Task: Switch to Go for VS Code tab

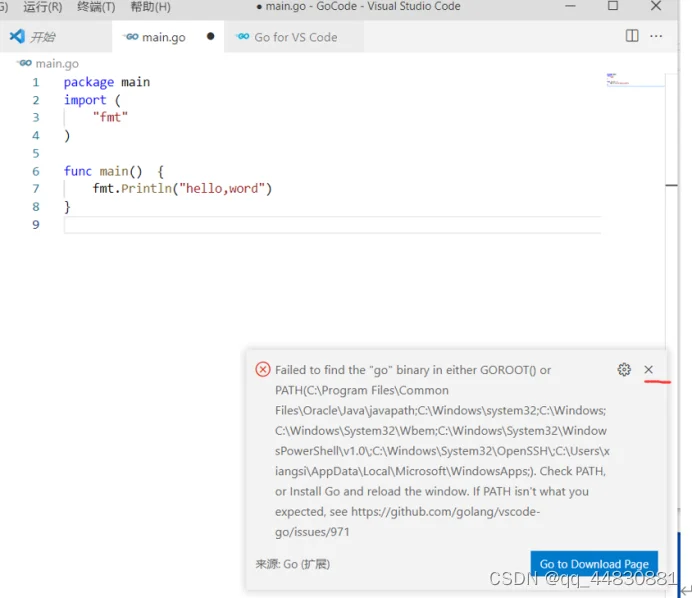Action: [x=296, y=37]
